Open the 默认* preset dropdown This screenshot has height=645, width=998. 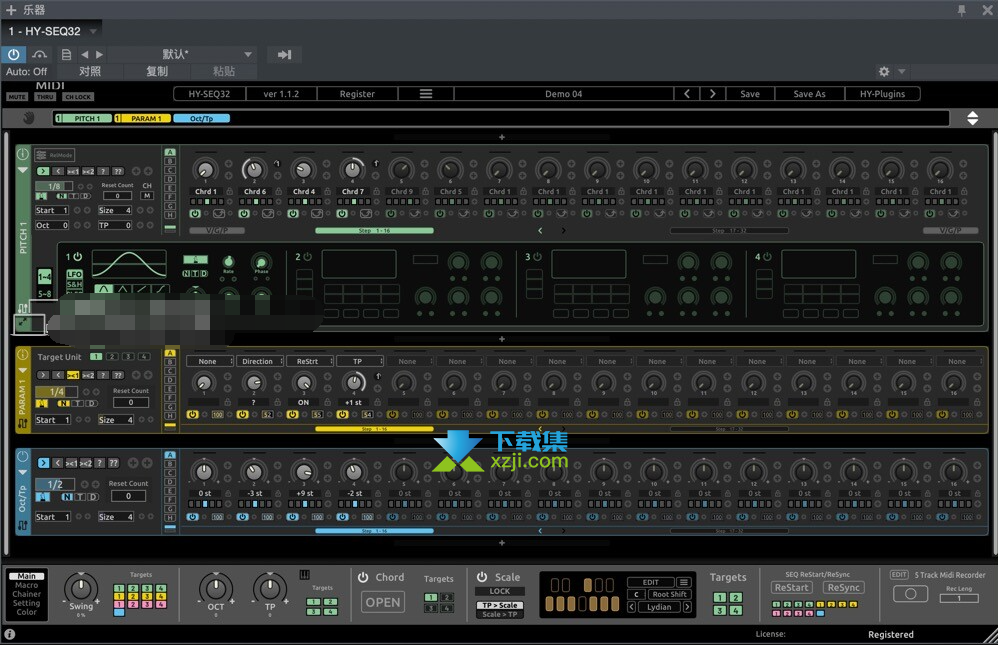[x=182, y=55]
